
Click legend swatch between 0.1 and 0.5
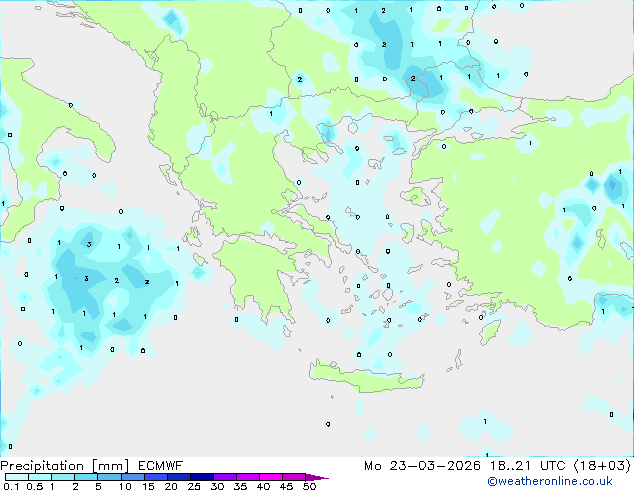(17, 477)
